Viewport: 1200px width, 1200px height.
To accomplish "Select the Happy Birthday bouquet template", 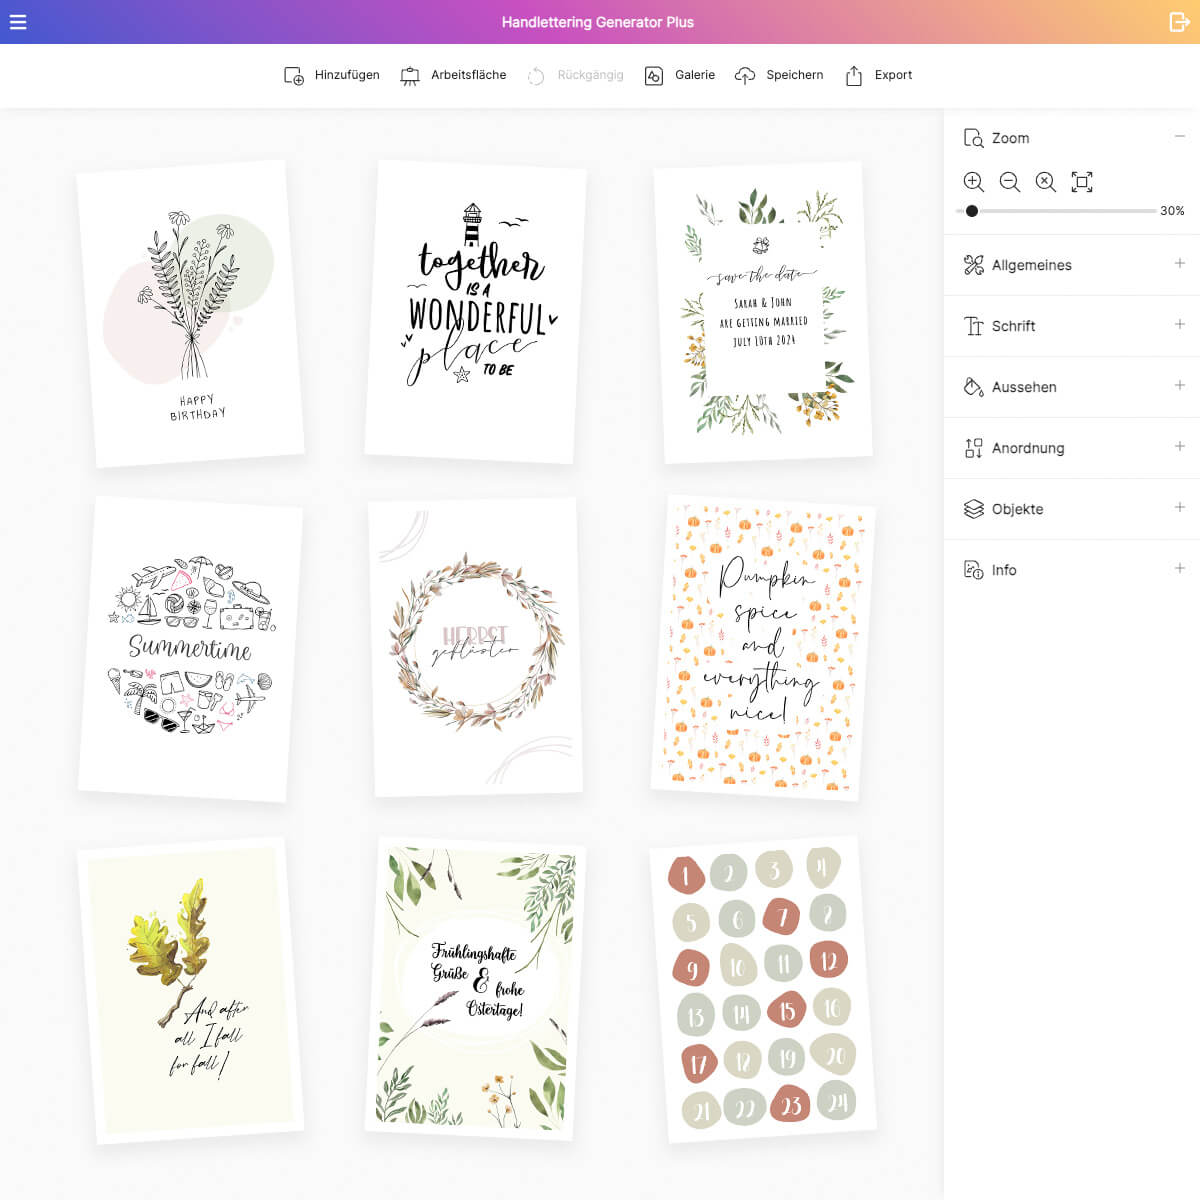I will (190, 313).
